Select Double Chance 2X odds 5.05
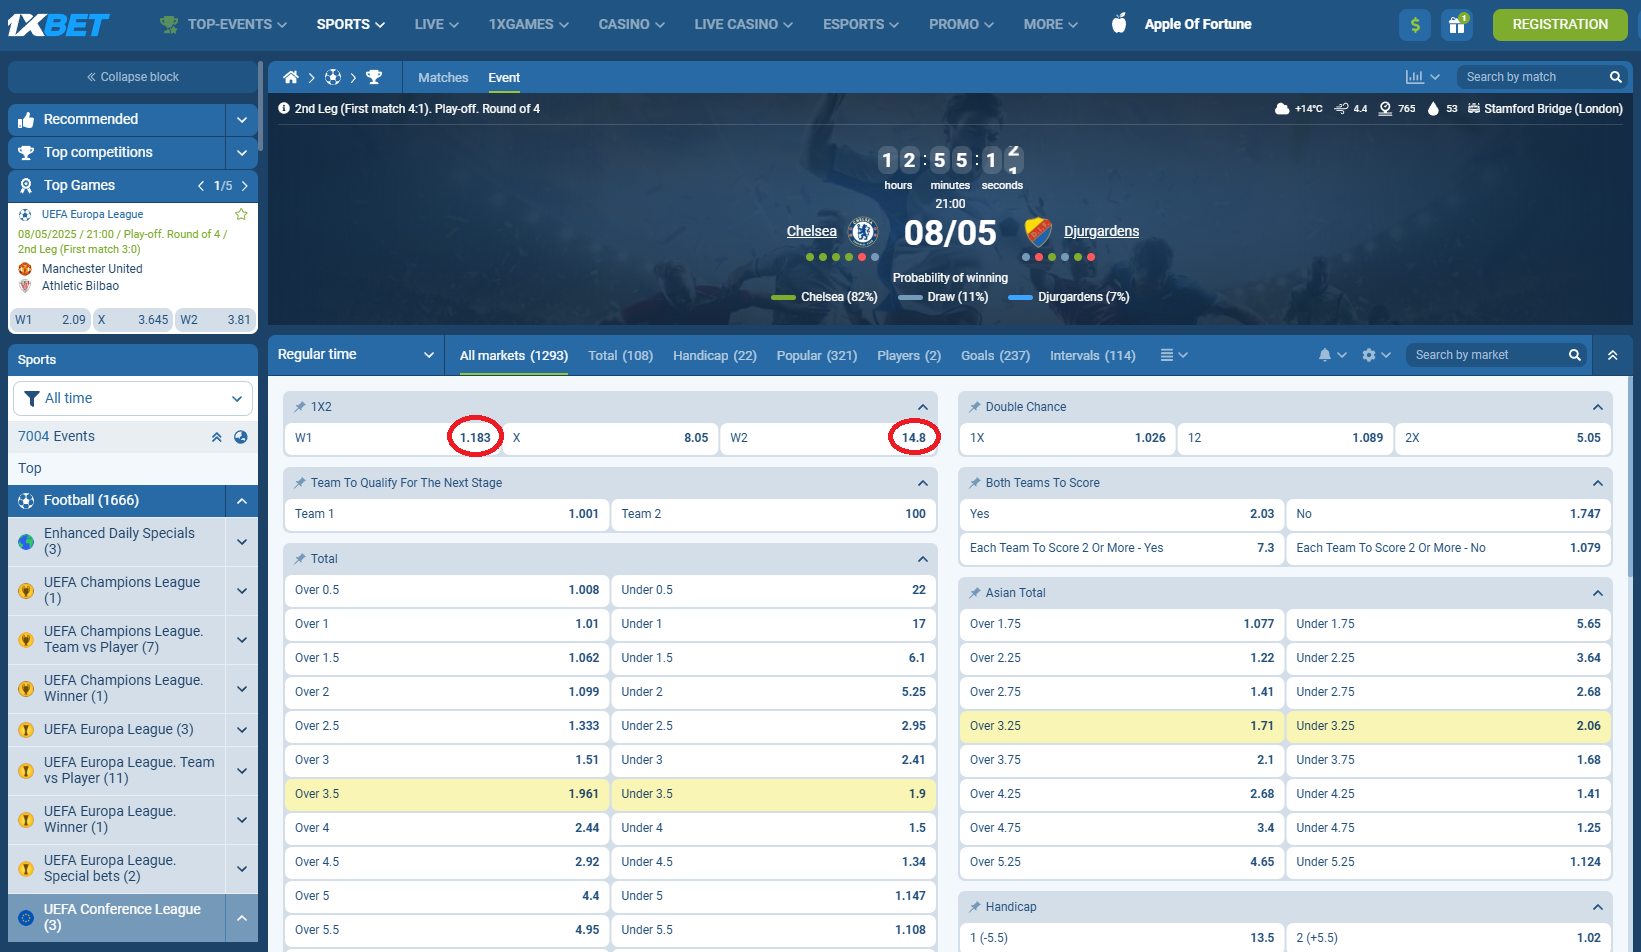The image size is (1641, 952). point(1503,438)
